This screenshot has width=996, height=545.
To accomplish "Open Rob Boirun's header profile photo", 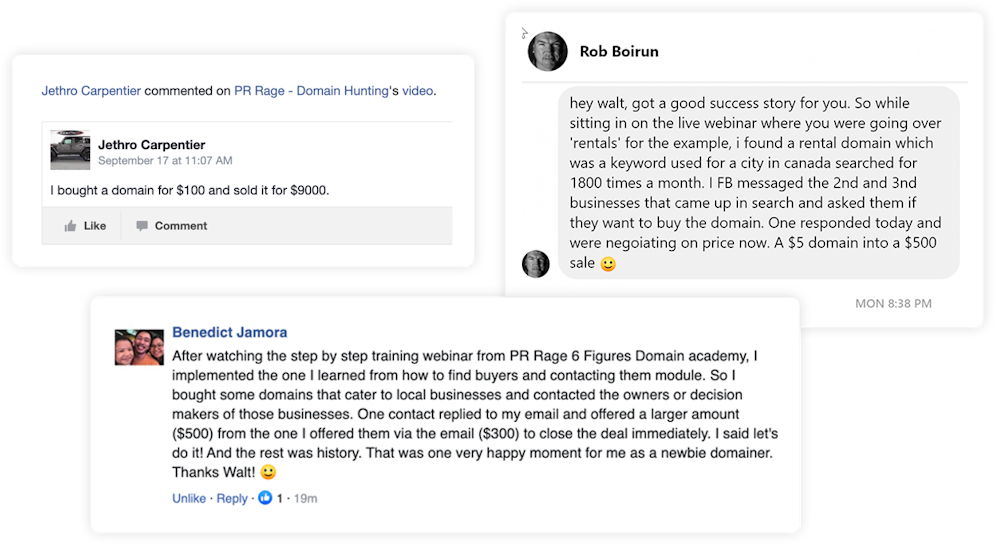I will [x=547, y=51].
